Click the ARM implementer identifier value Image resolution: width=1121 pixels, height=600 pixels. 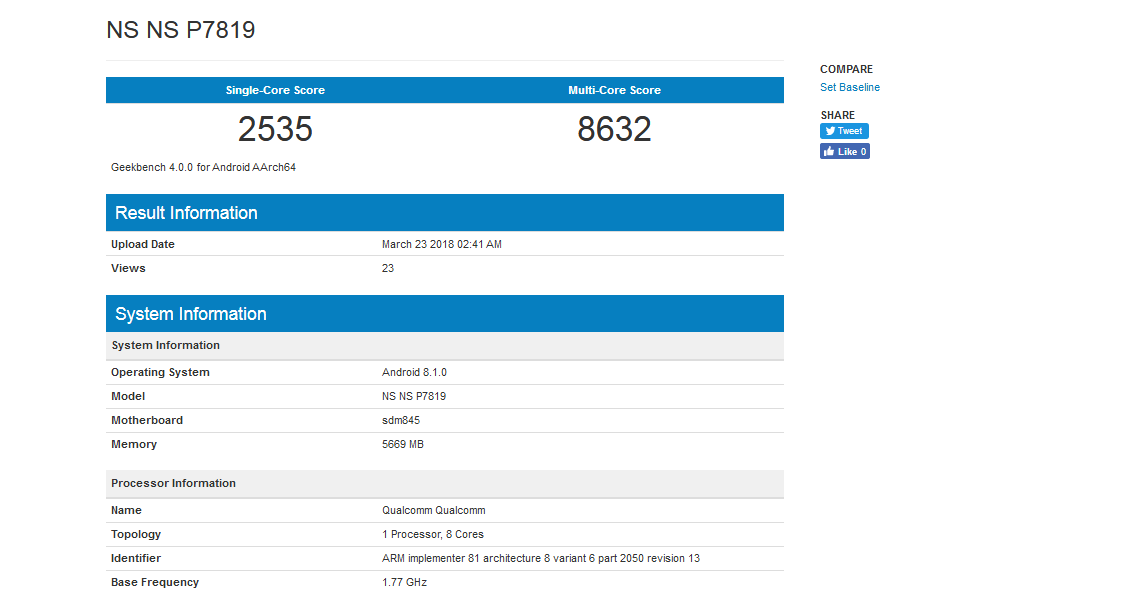[x=540, y=559]
